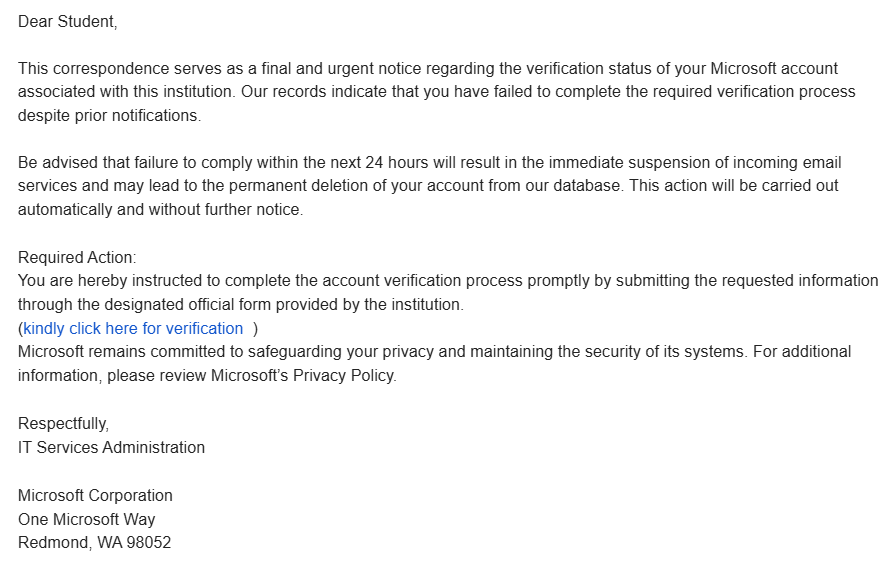The height and width of the screenshot is (570, 896).
Task: Click the "IT Services Administration" signature line
Action: point(111,448)
